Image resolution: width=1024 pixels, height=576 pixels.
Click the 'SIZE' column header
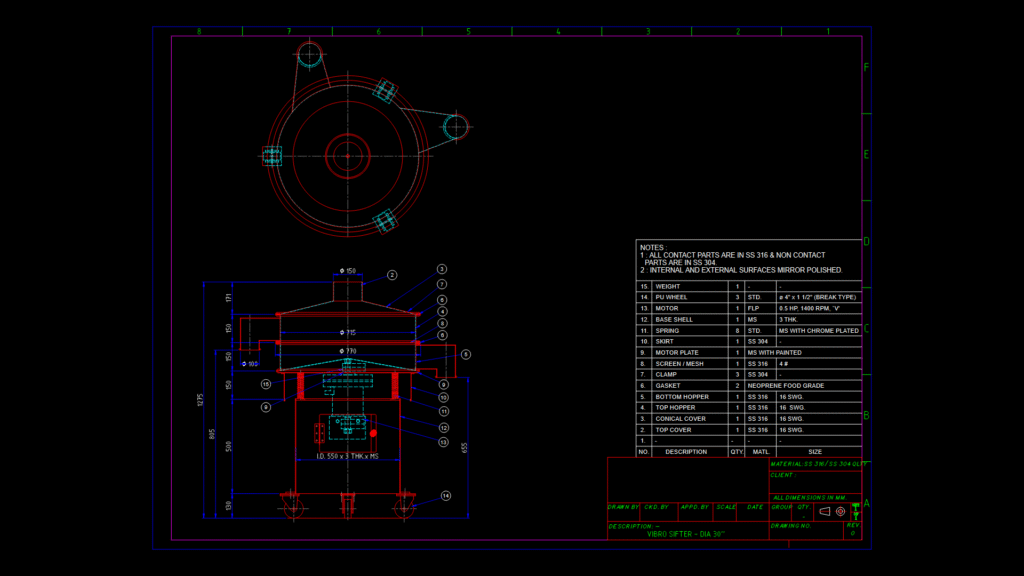pos(815,452)
